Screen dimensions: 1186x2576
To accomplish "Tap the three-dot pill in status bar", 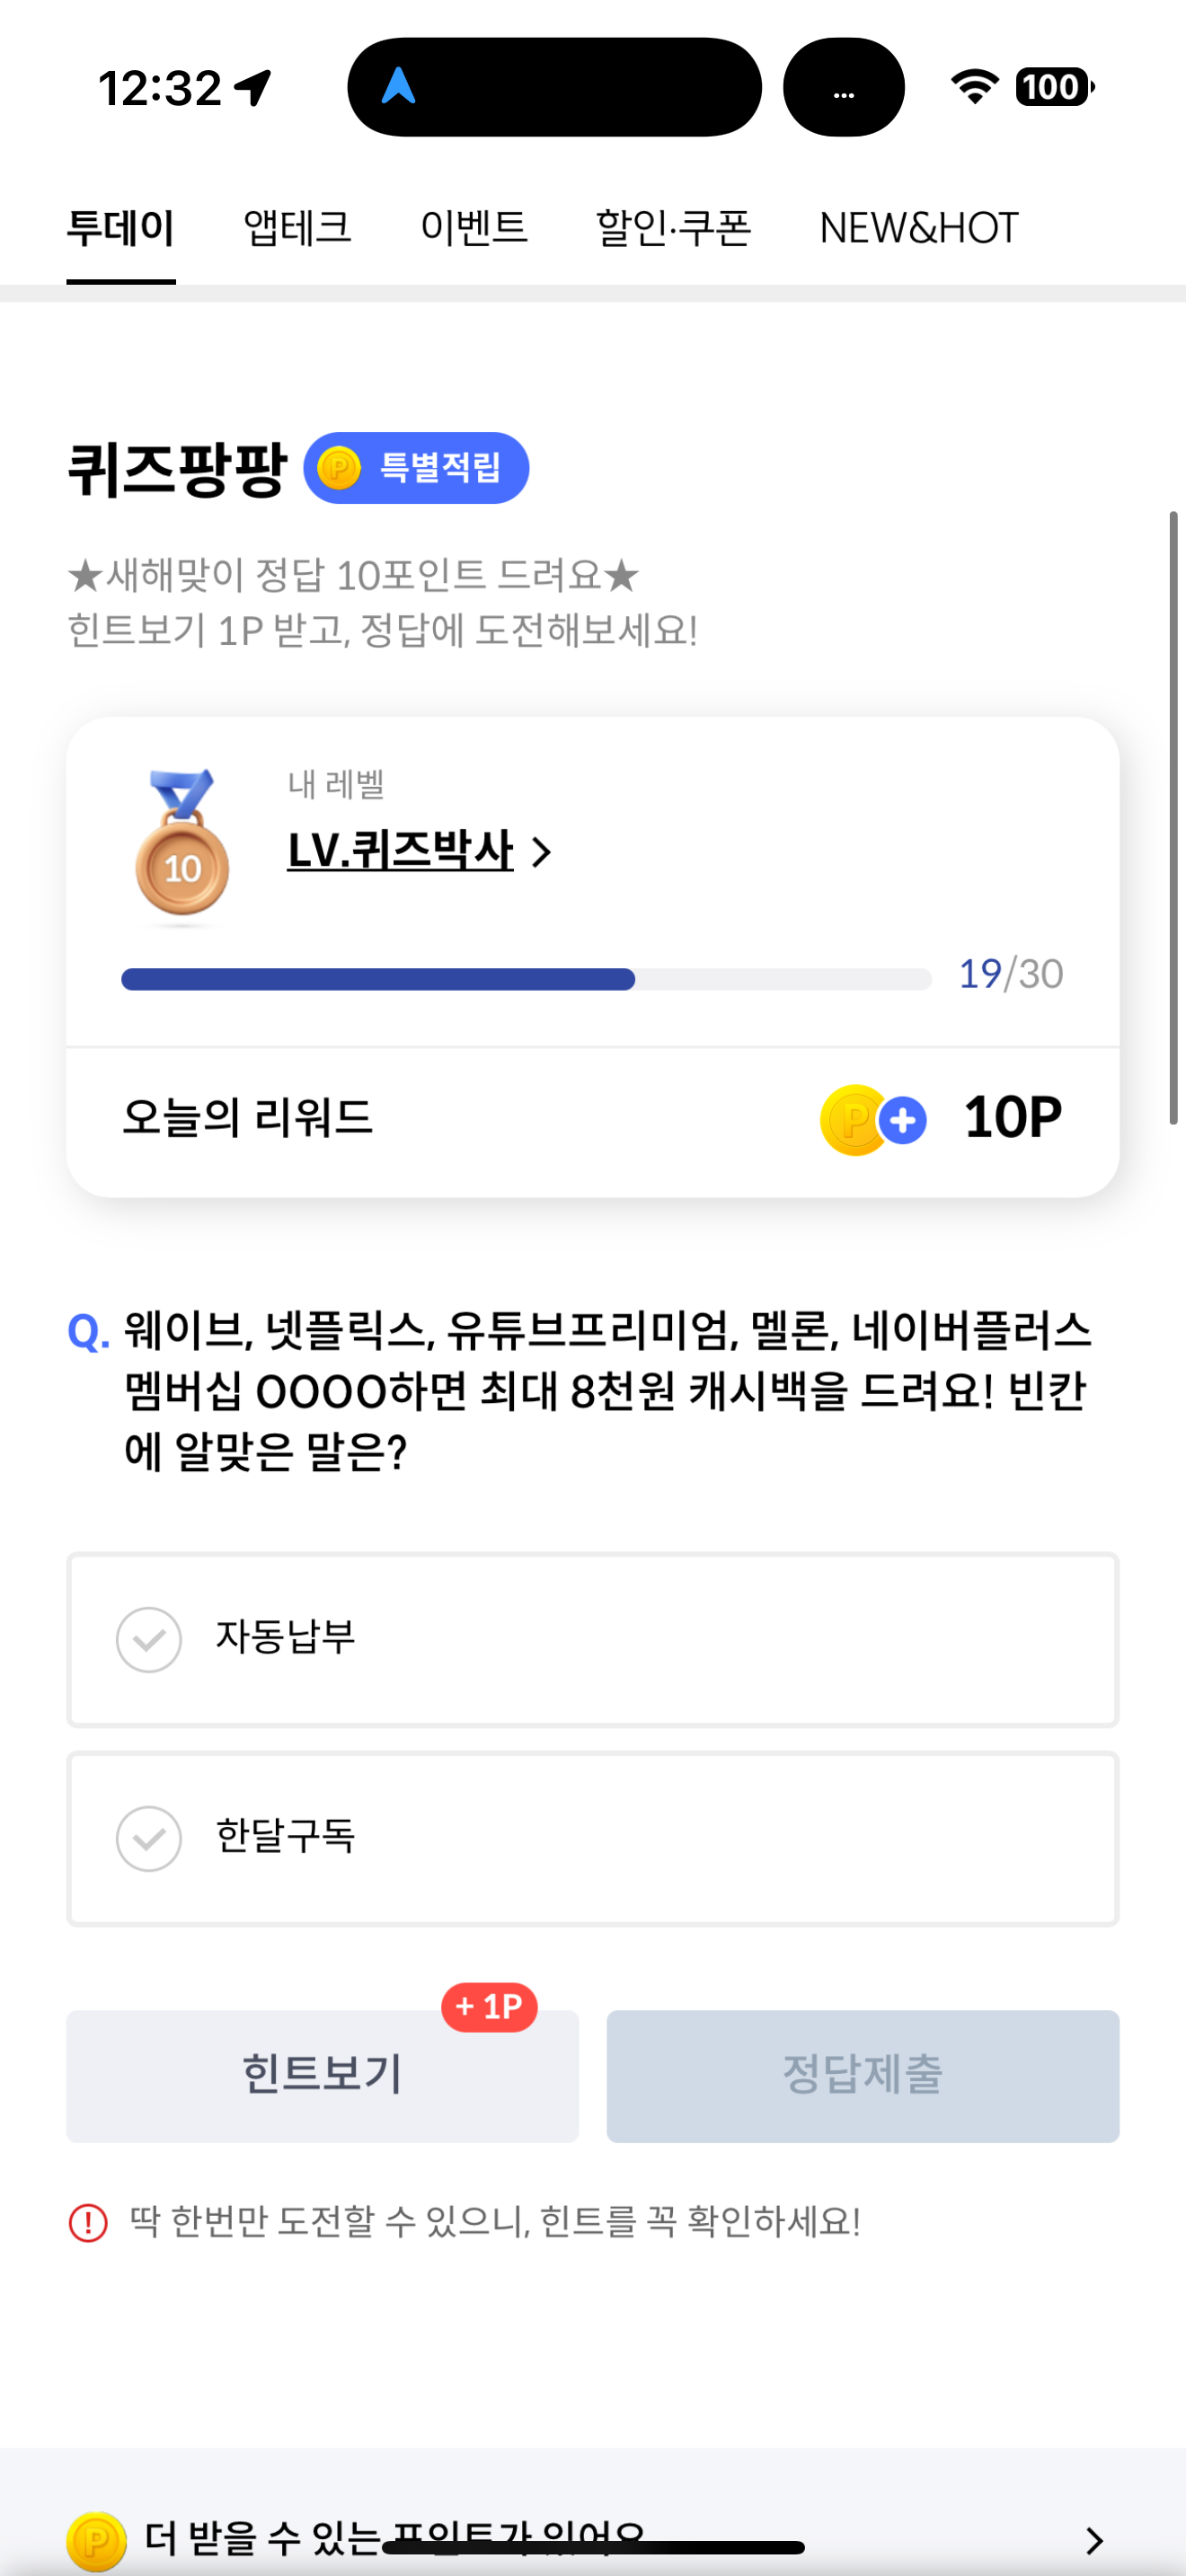I will (x=844, y=87).
